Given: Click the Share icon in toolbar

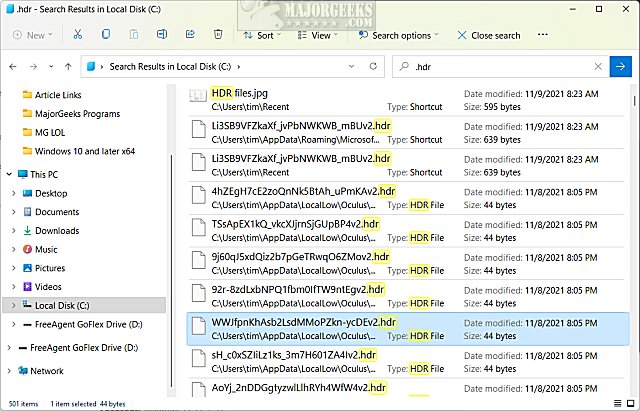Looking at the screenshot, I should tap(190, 35).
